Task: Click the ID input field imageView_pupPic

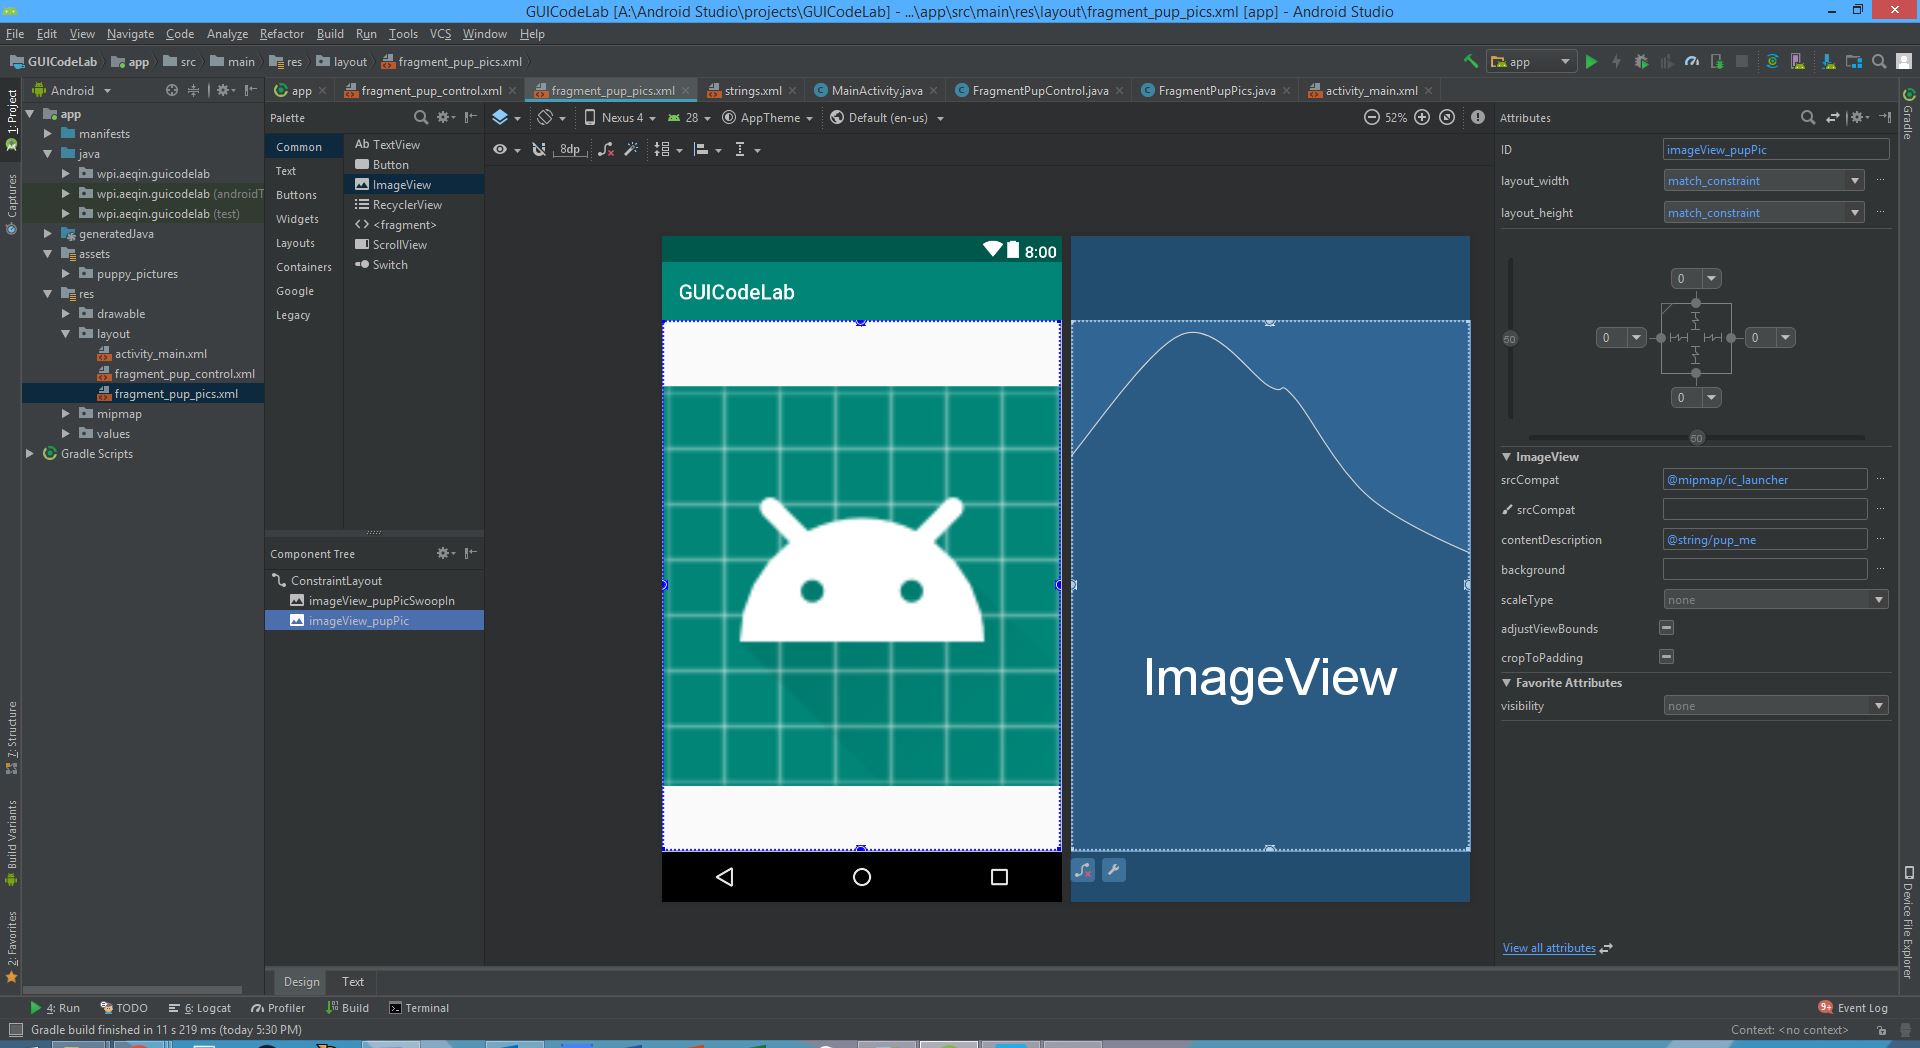Action: [x=1776, y=150]
